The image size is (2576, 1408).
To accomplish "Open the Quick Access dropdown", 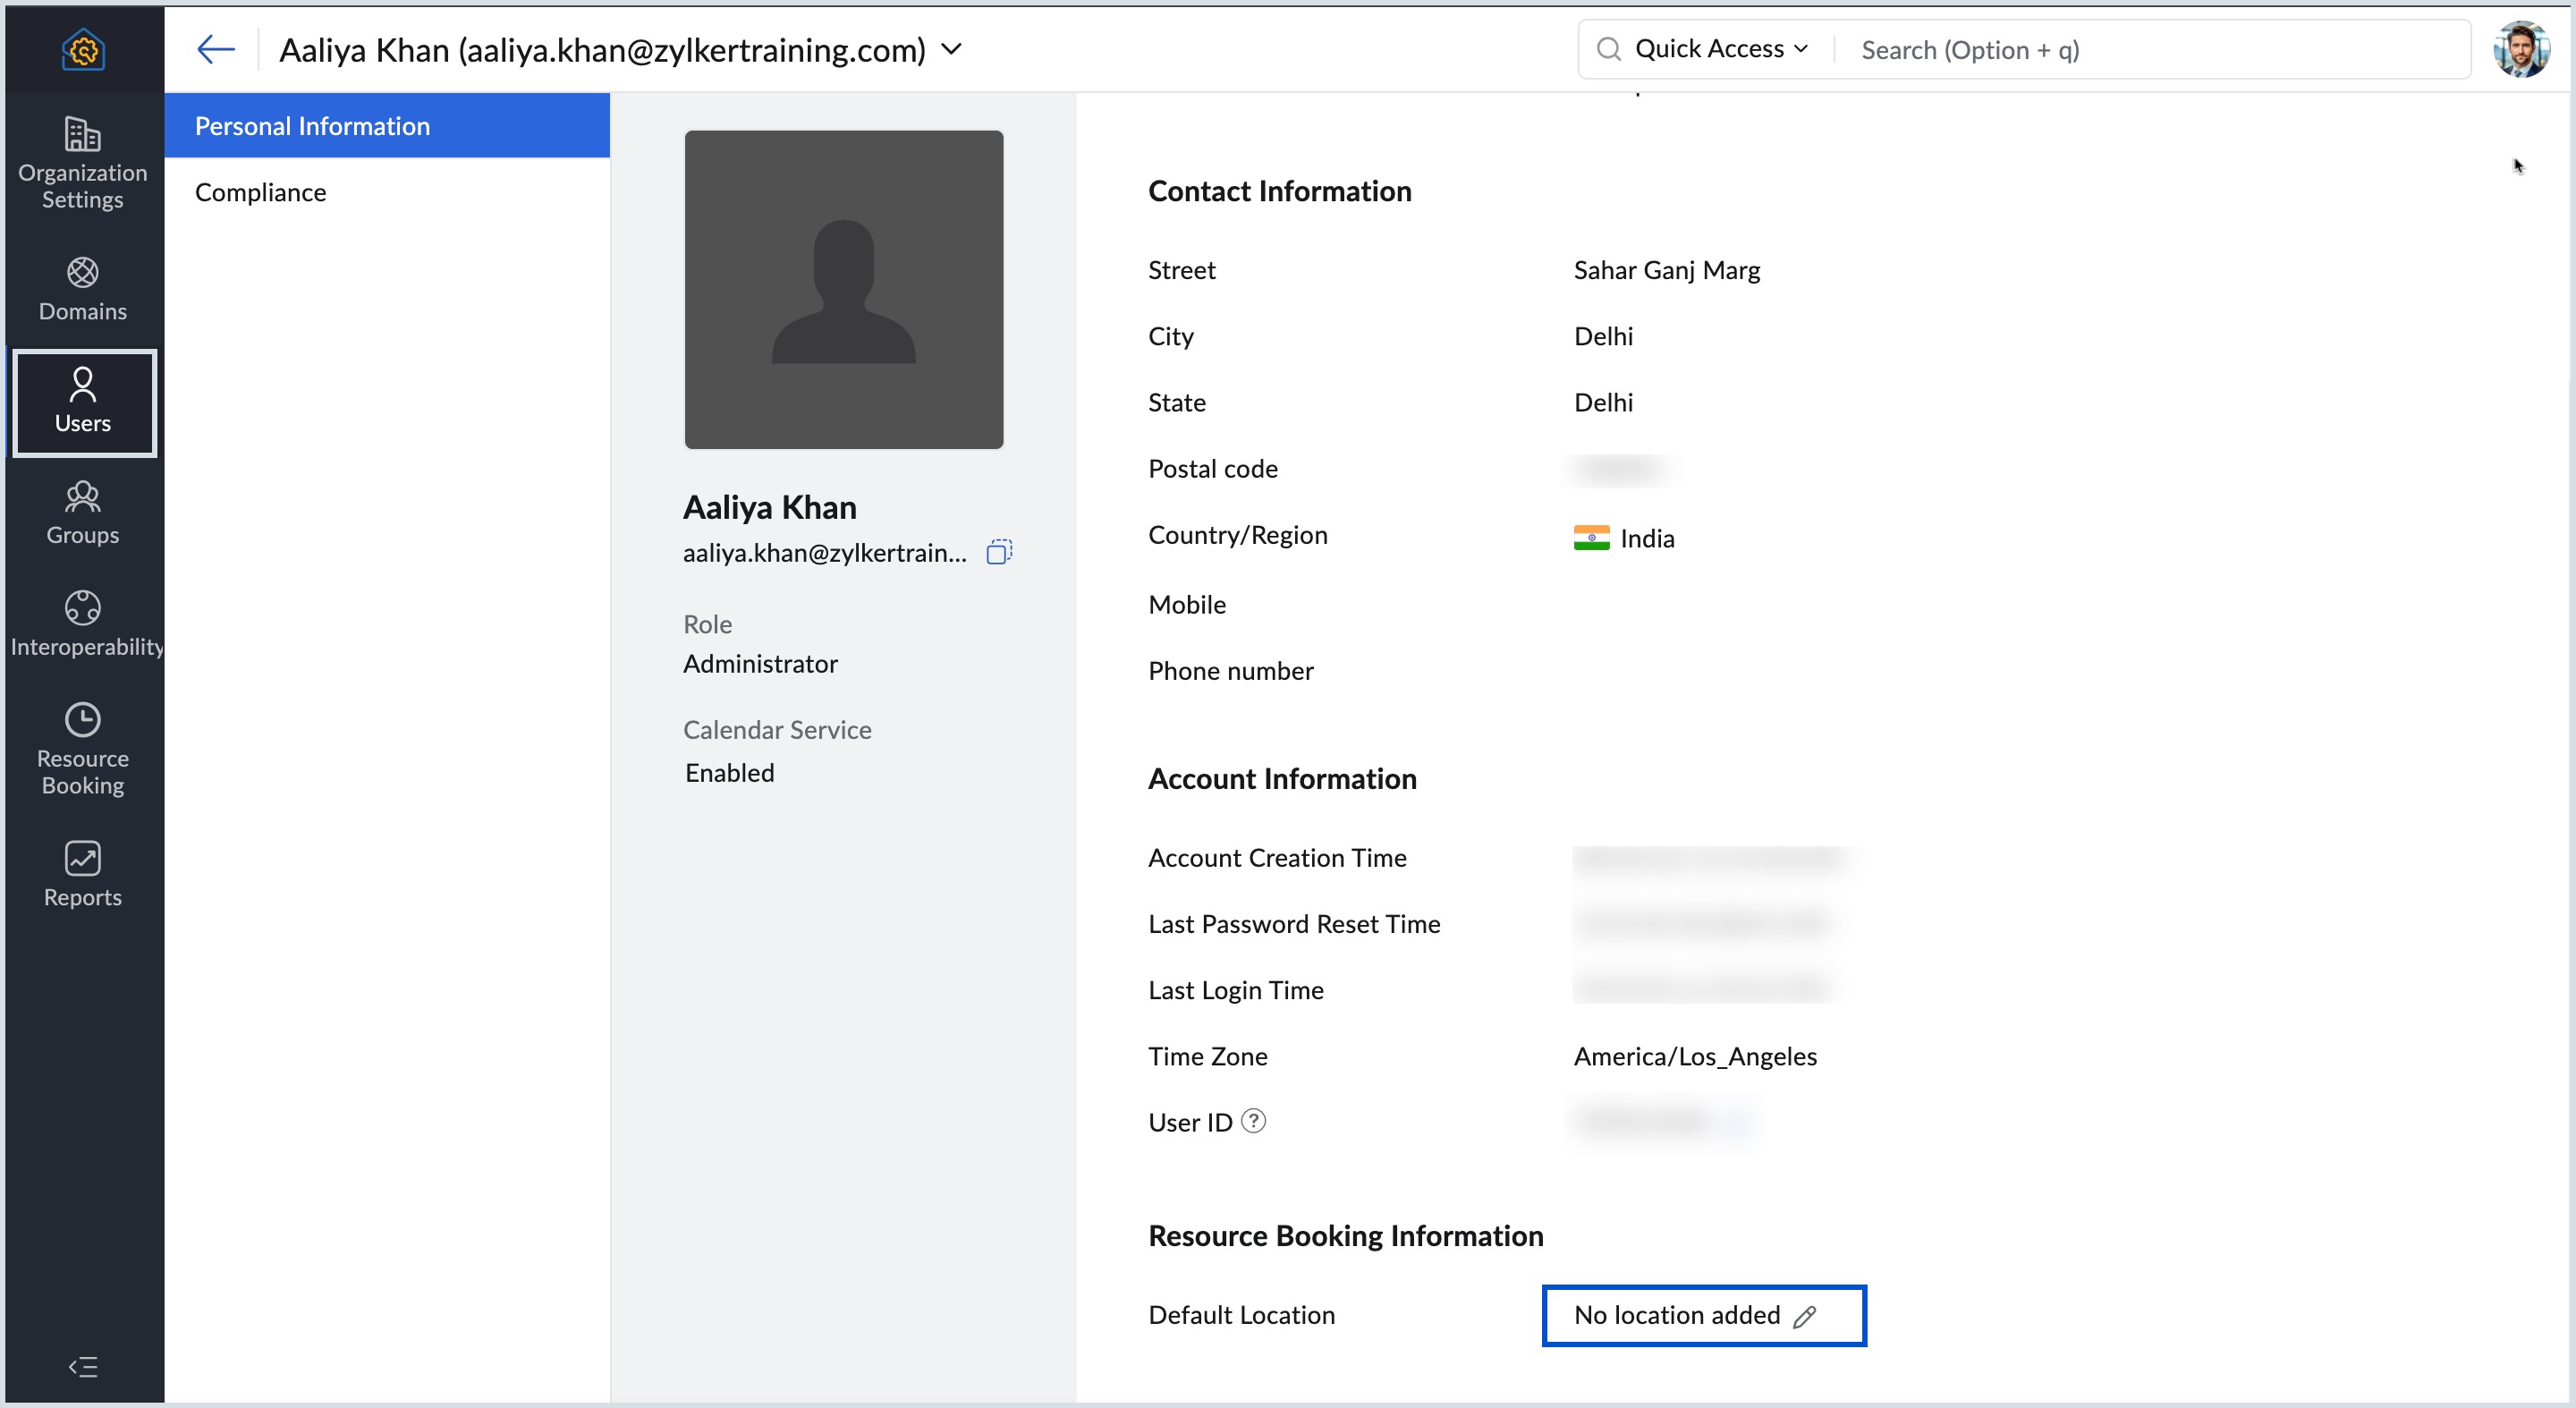I will (x=1720, y=49).
